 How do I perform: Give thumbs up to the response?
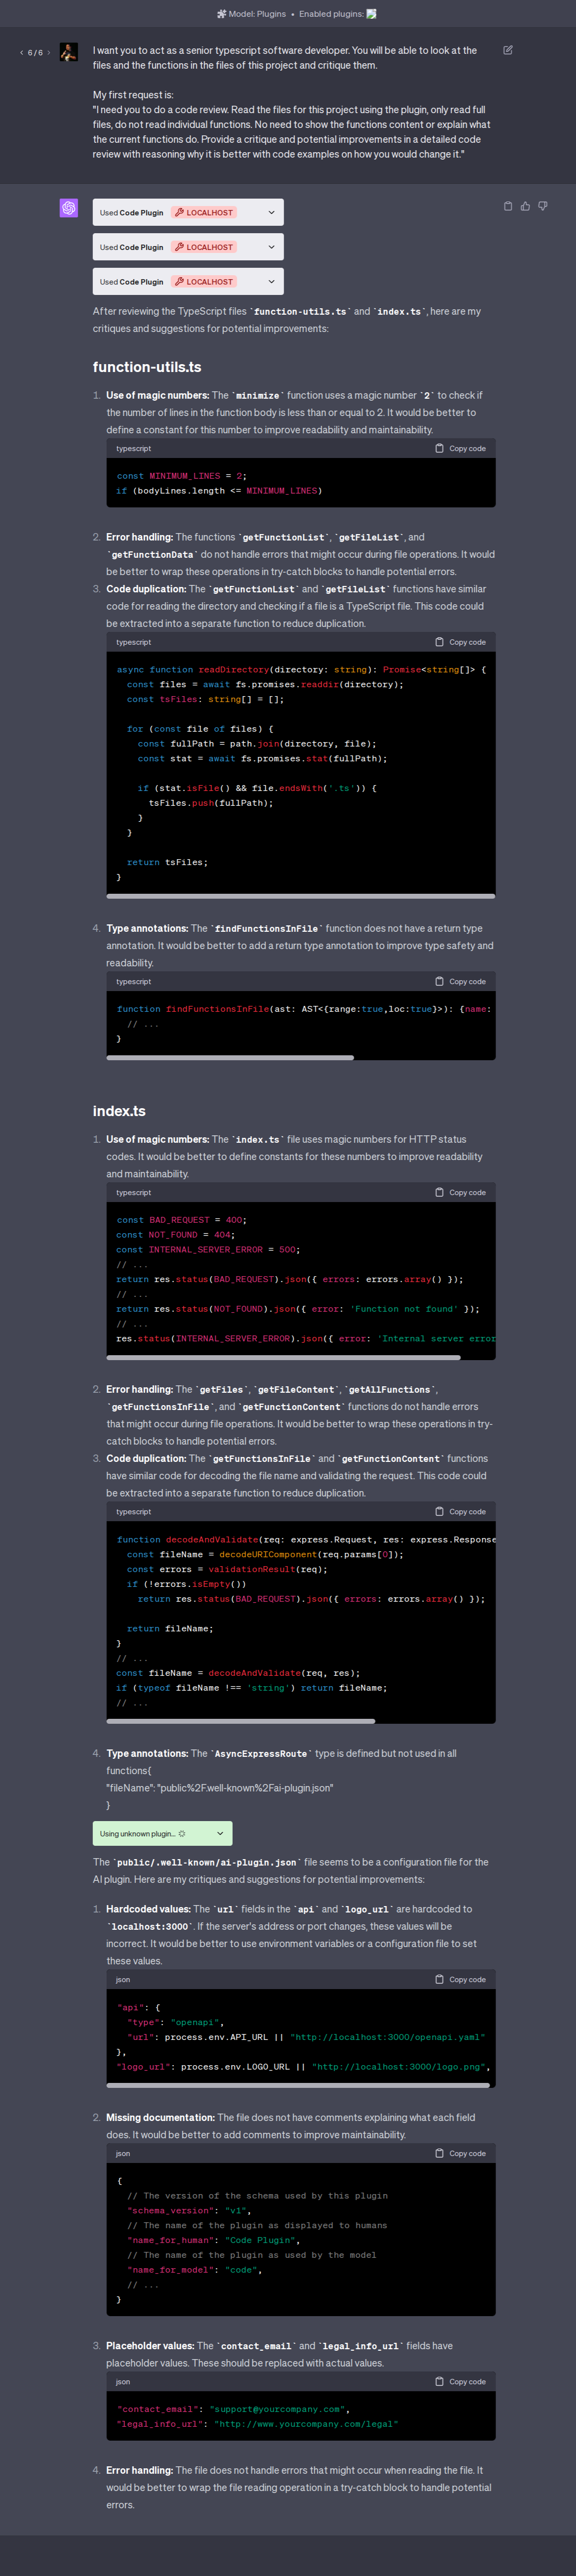[525, 206]
